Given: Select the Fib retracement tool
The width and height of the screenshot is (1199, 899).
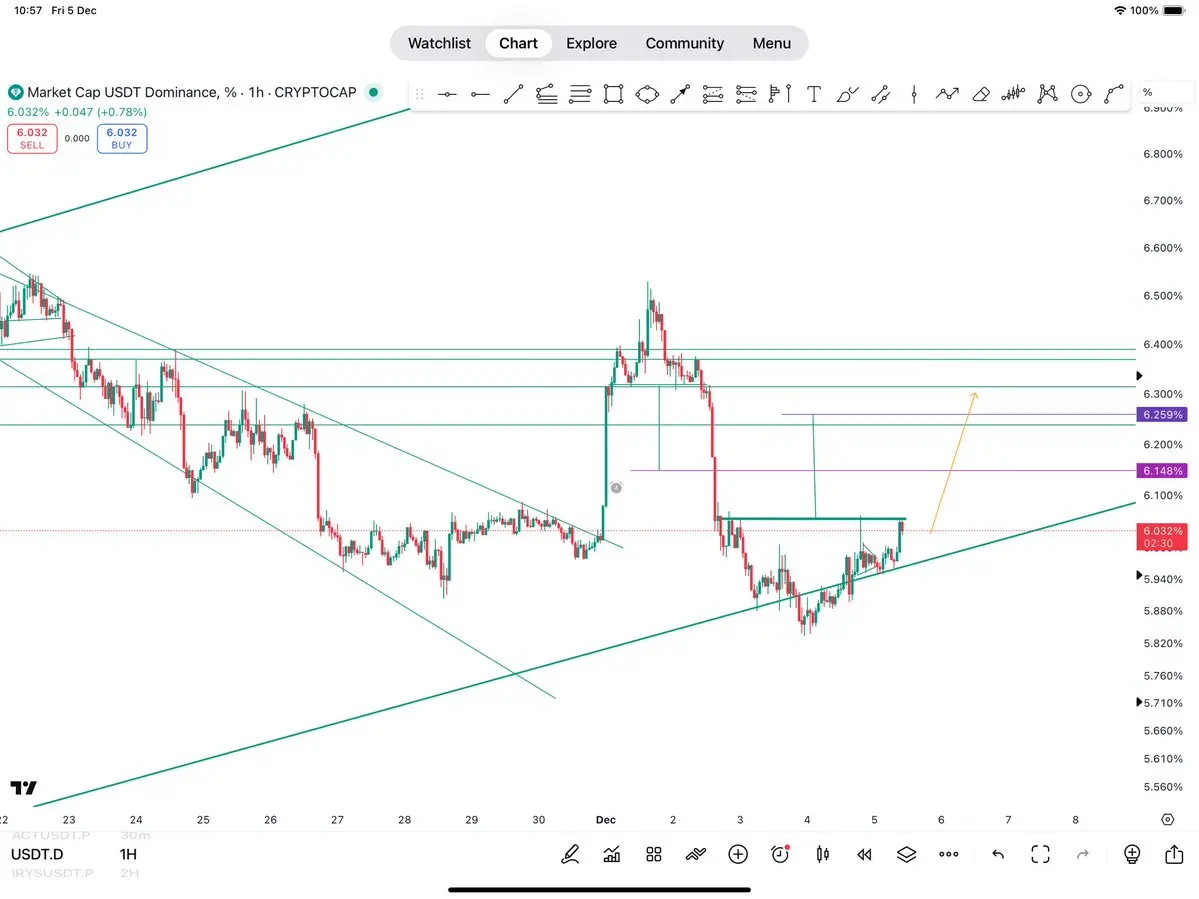Looking at the screenshot, I should (713, 94).
